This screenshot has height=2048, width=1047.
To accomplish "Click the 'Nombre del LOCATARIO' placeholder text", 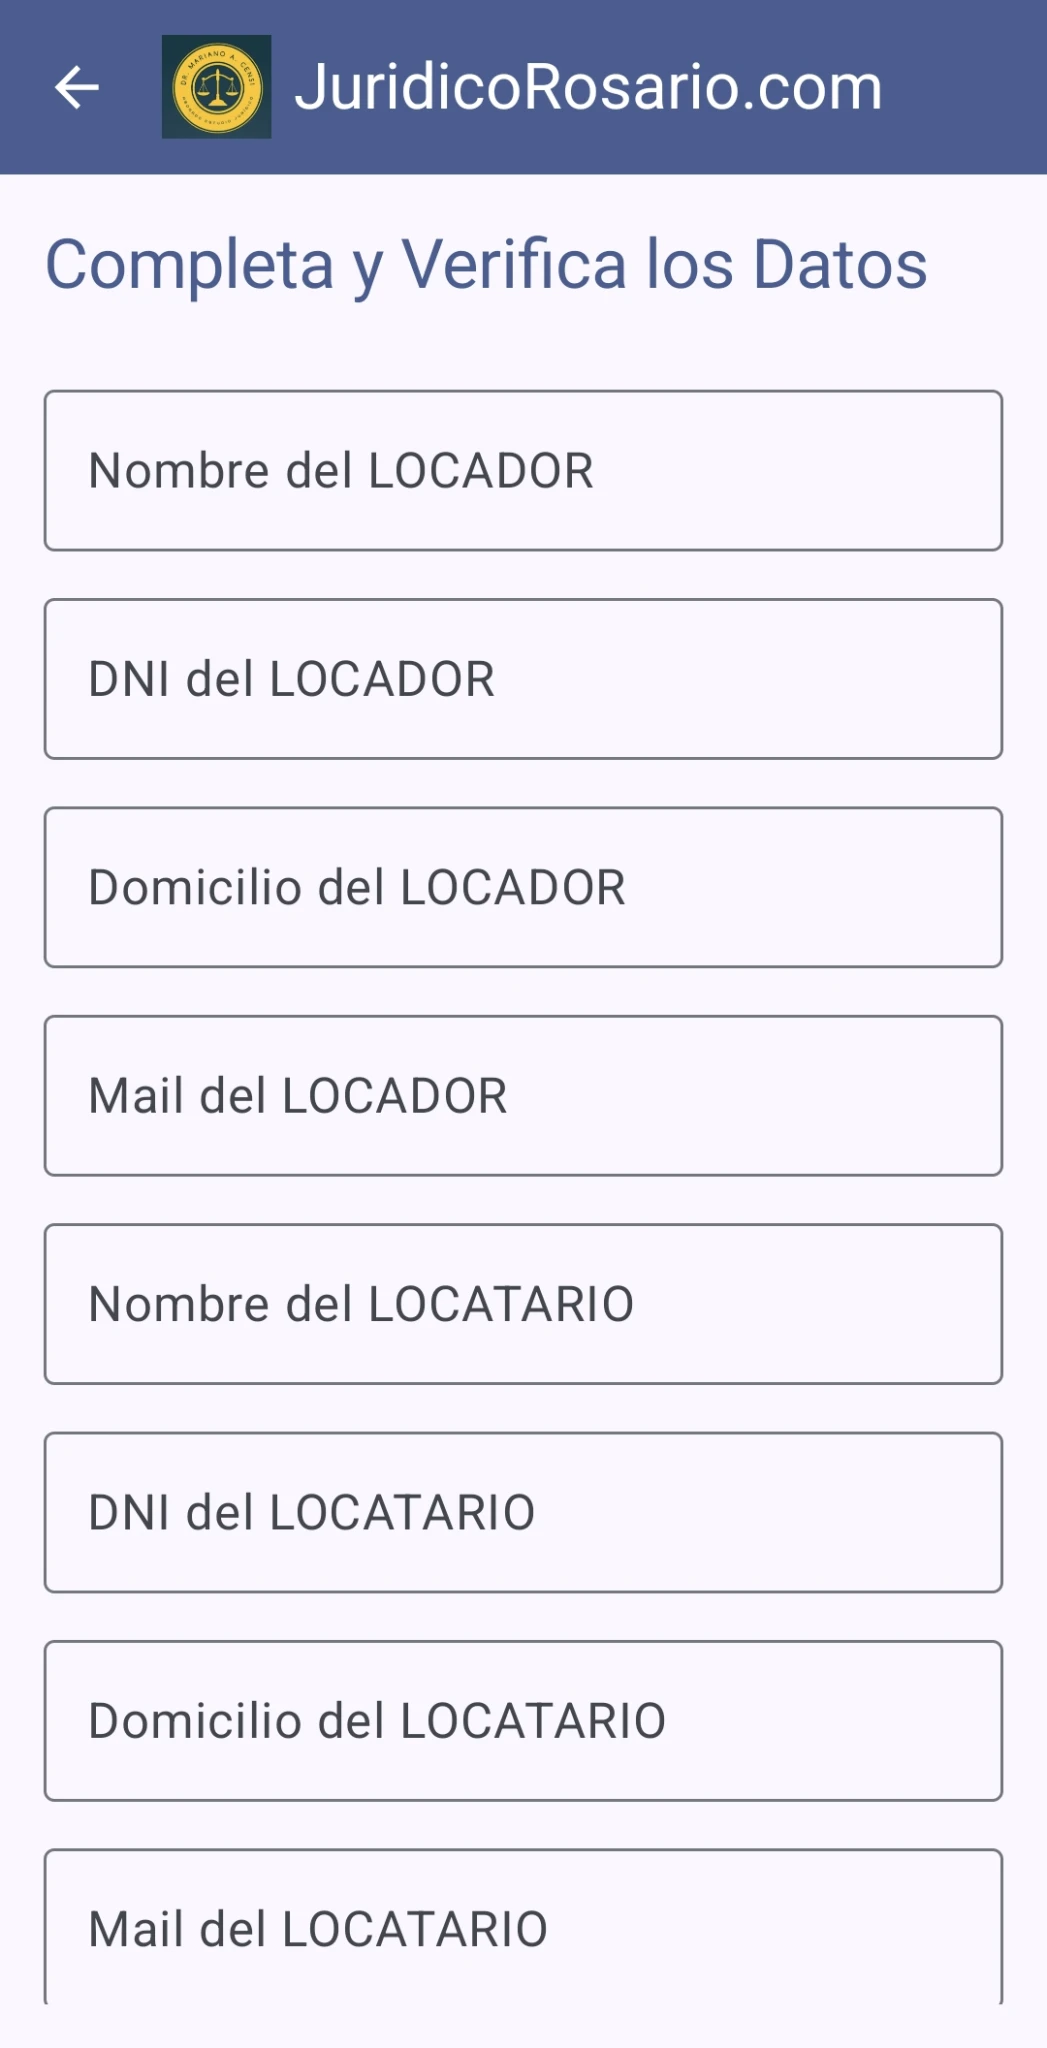I will (x=361, y=1304).
